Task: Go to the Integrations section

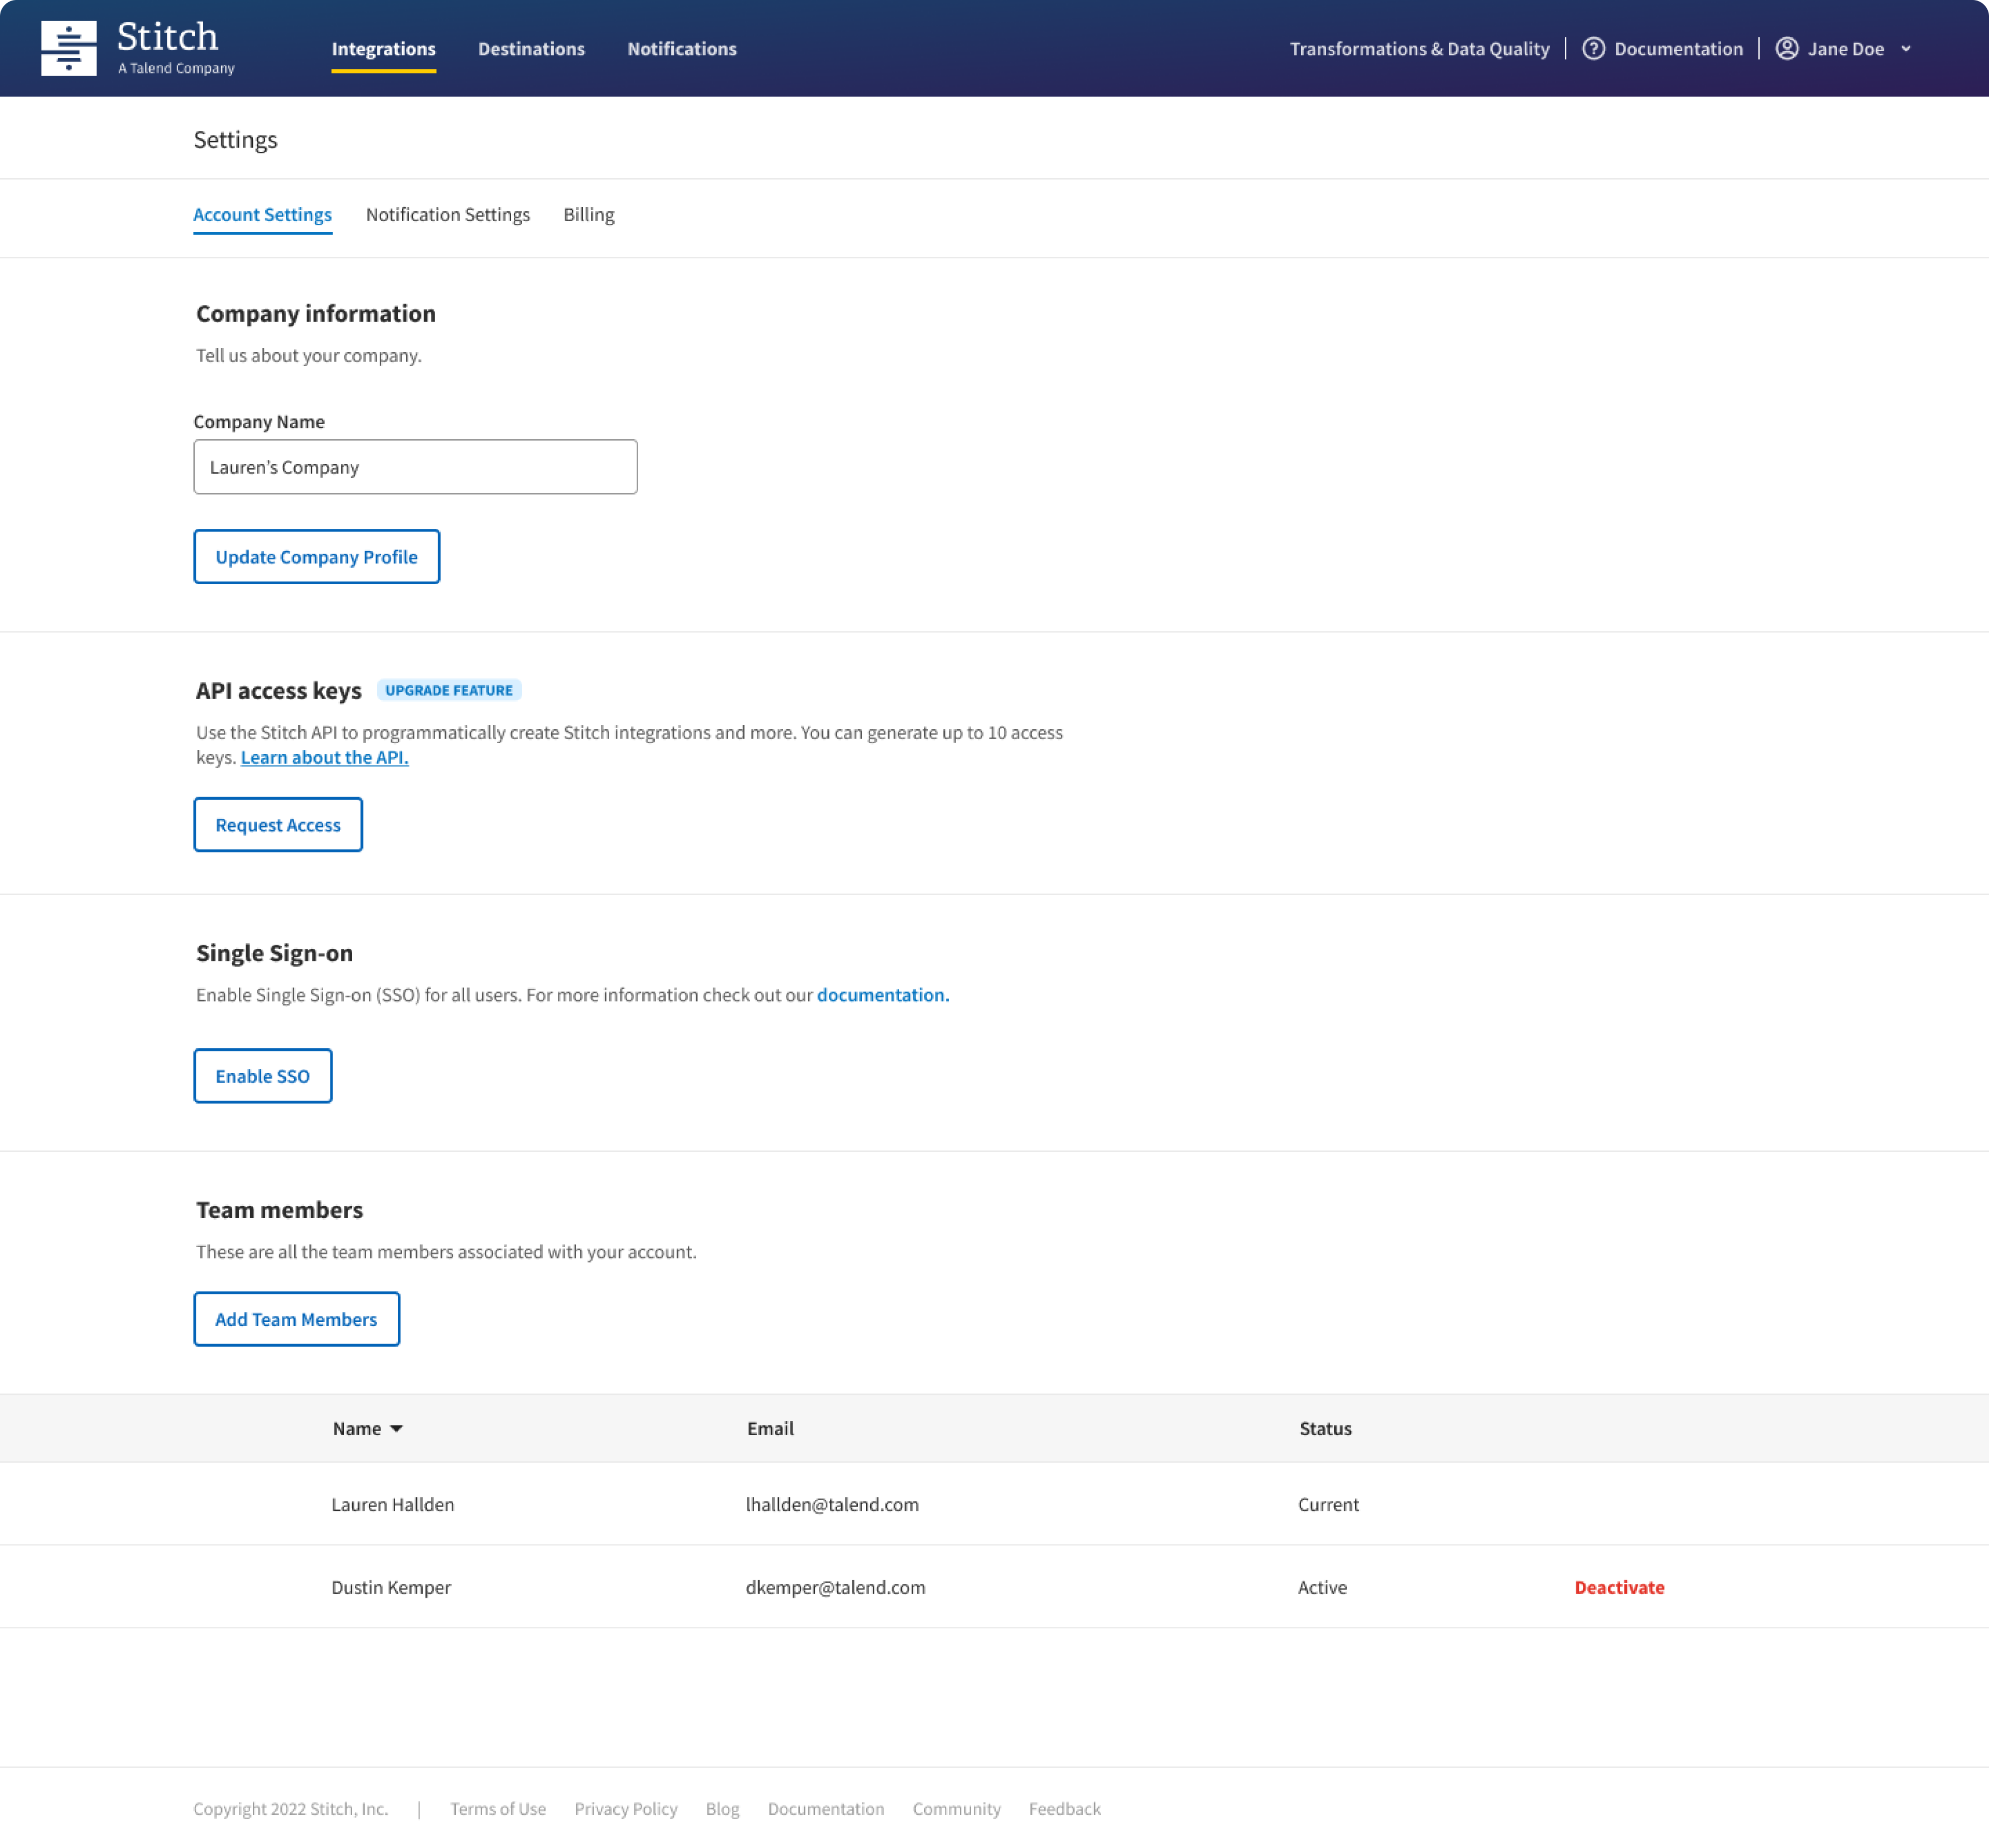Action: coord(383,49)
